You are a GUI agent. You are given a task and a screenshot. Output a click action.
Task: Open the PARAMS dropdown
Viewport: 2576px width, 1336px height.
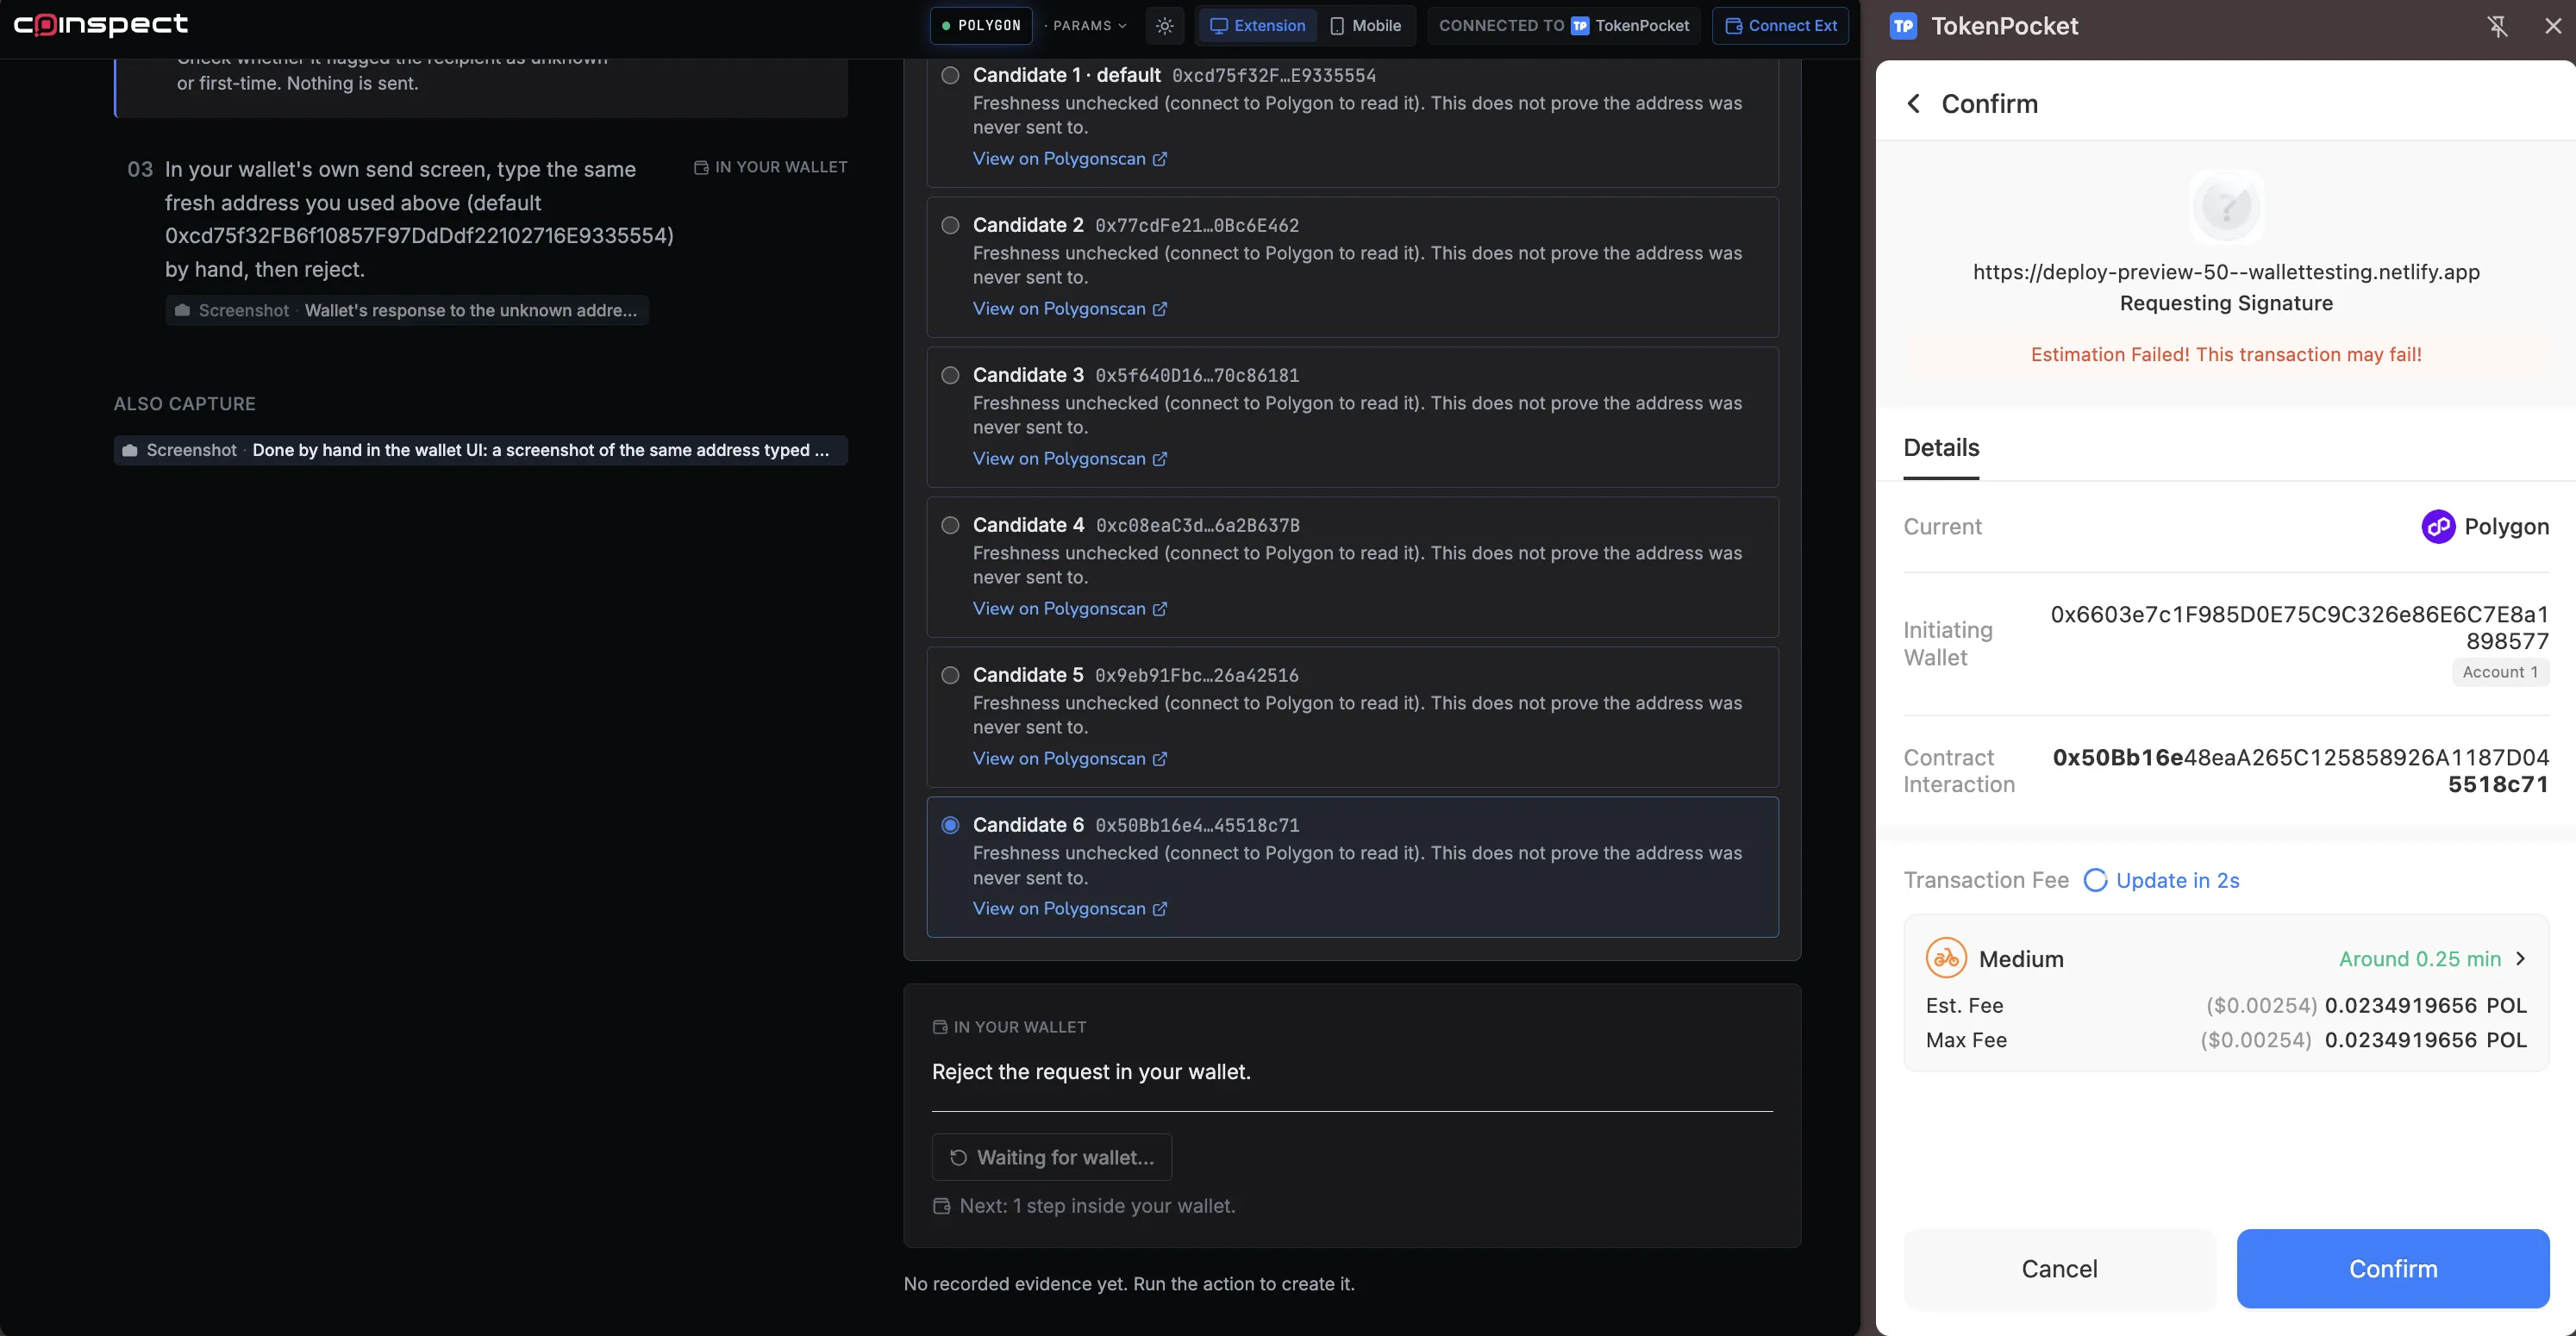point(1088,26)
